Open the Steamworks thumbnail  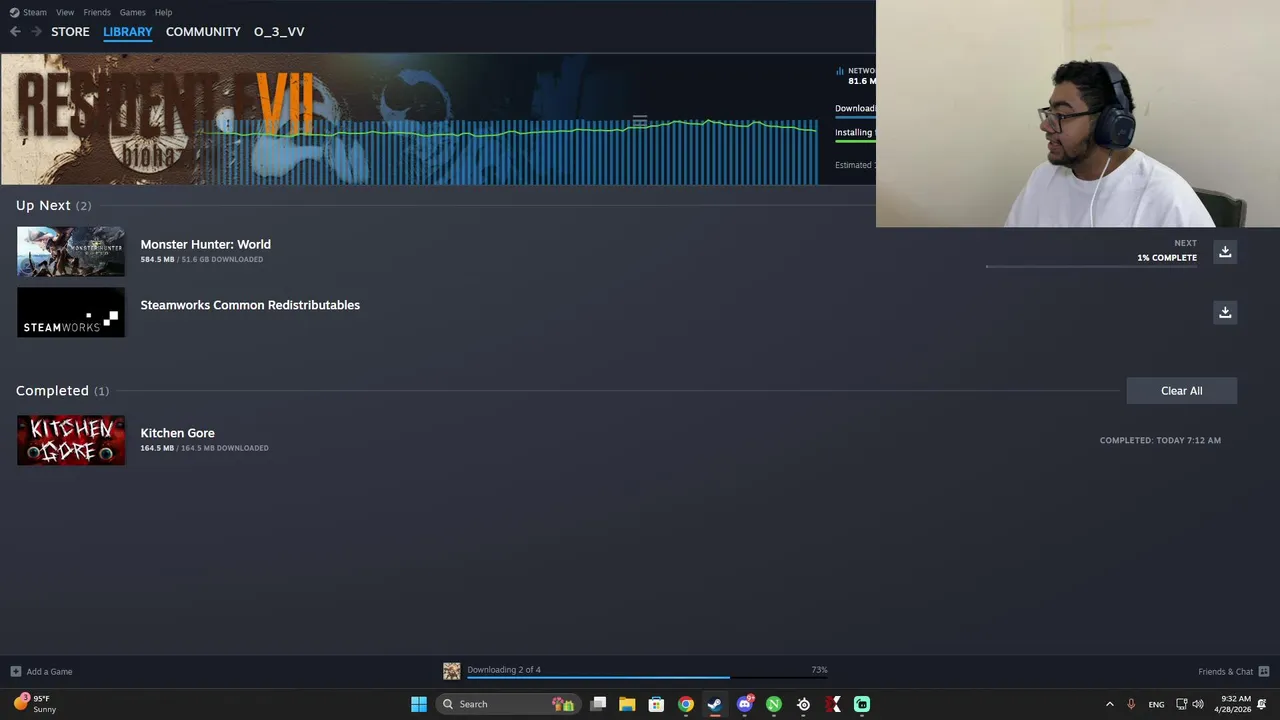tap(71, 312)
